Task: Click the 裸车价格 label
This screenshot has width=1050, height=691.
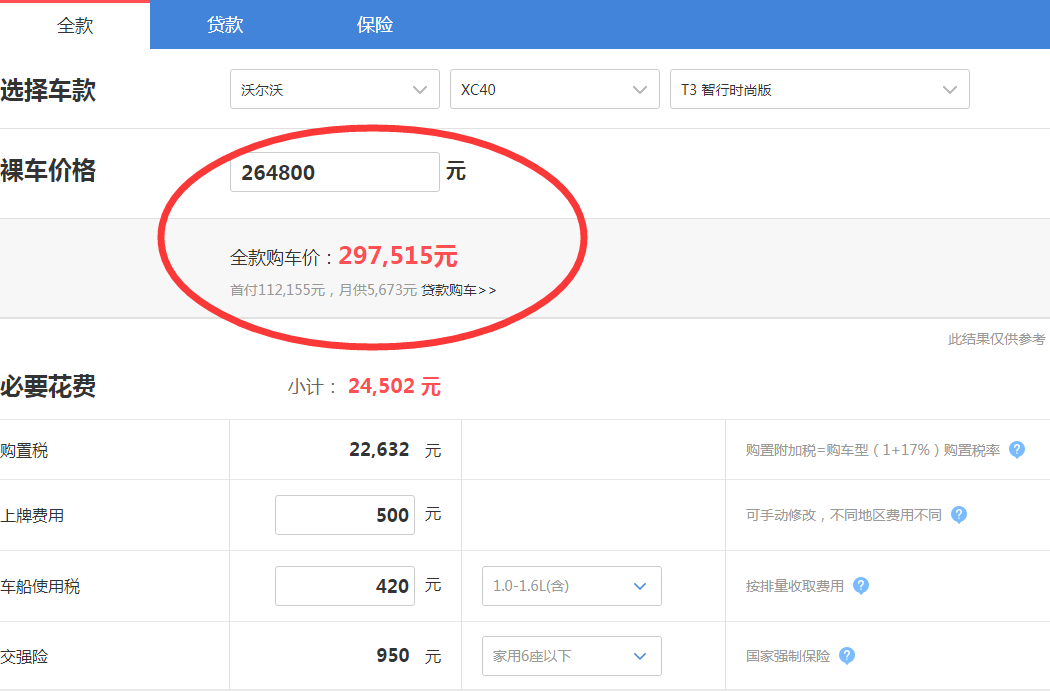Action: (48, 171)
